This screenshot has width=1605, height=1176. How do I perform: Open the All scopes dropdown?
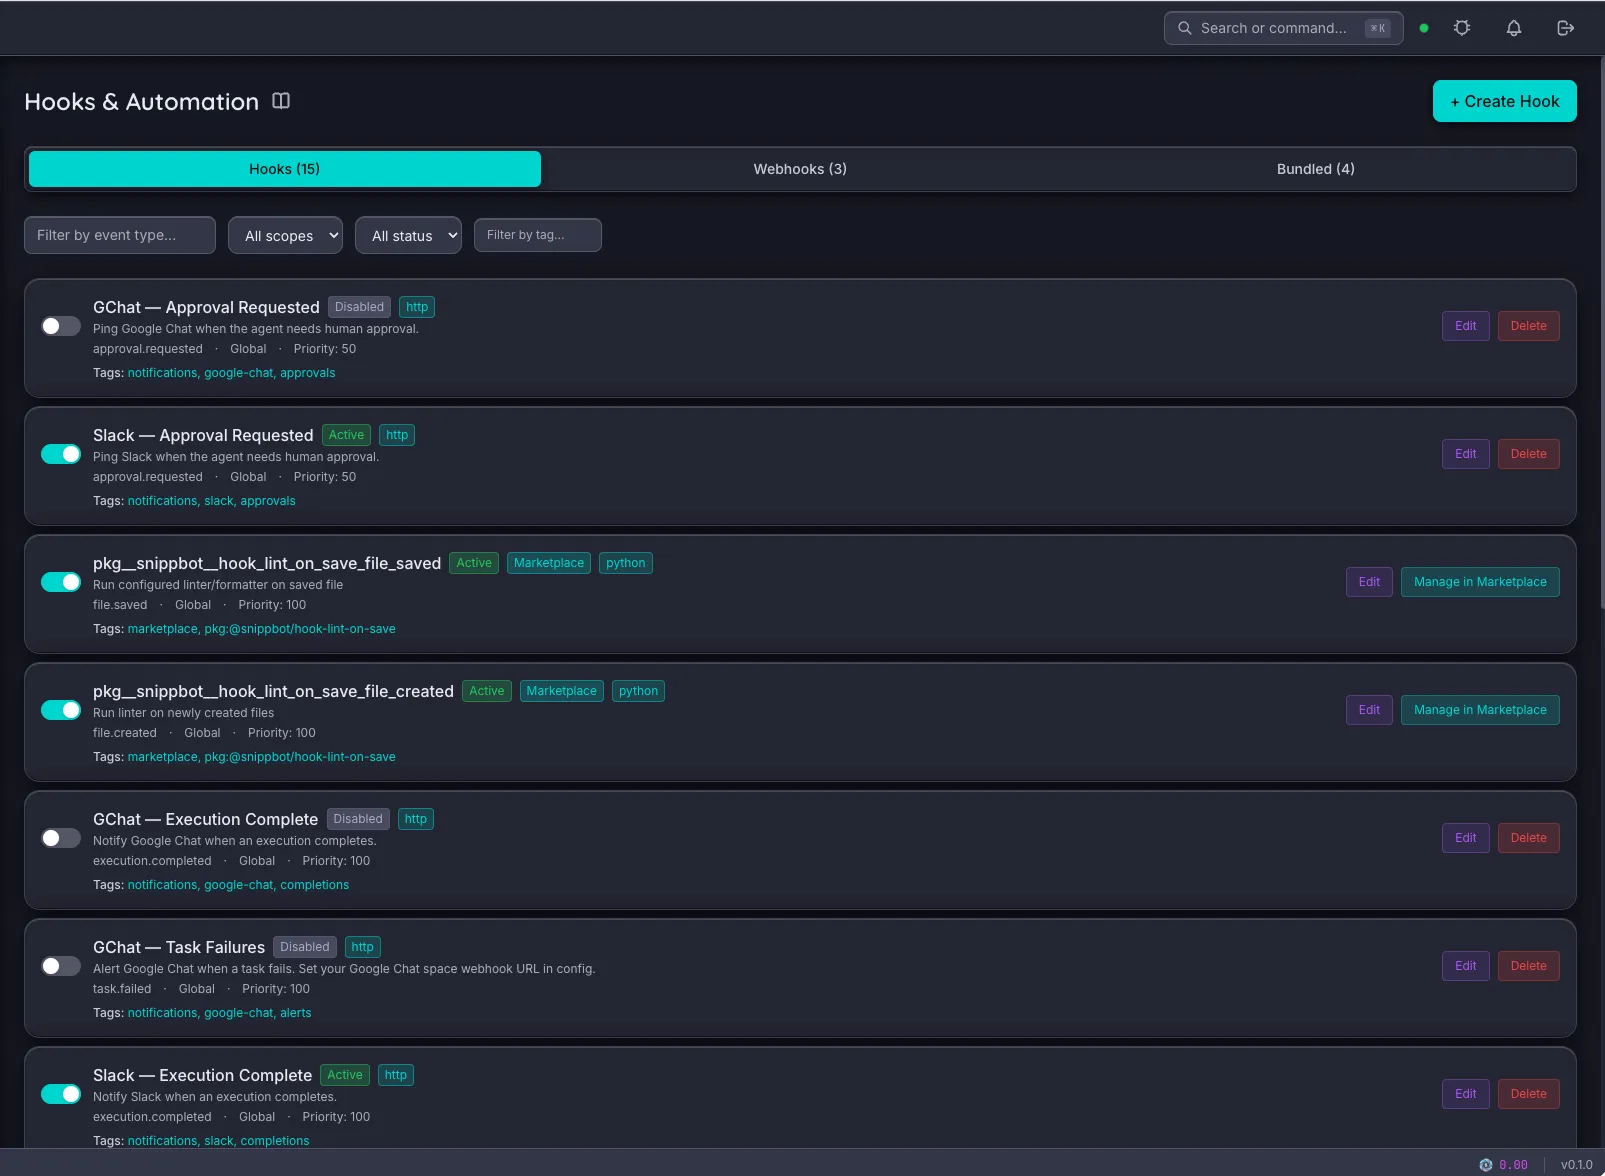pyautogui.click(x=285, y=235)
